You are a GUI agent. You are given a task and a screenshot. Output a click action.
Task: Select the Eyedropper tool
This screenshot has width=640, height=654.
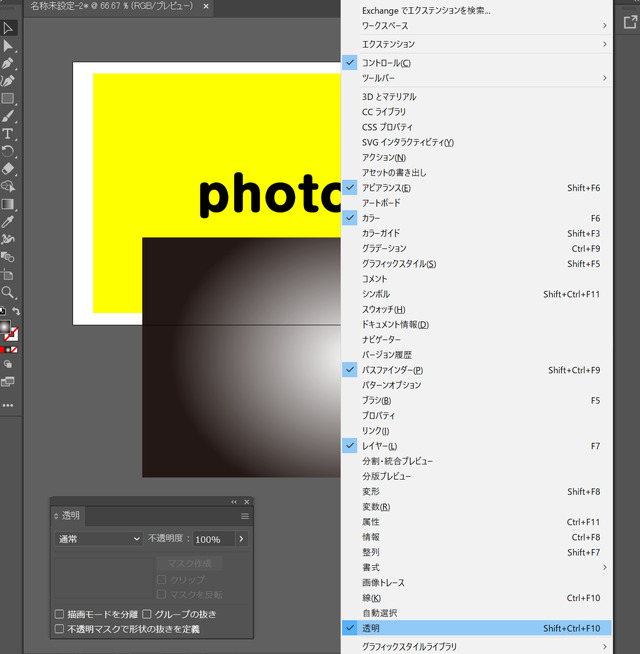pyautogui.click(x=8, y=221)
